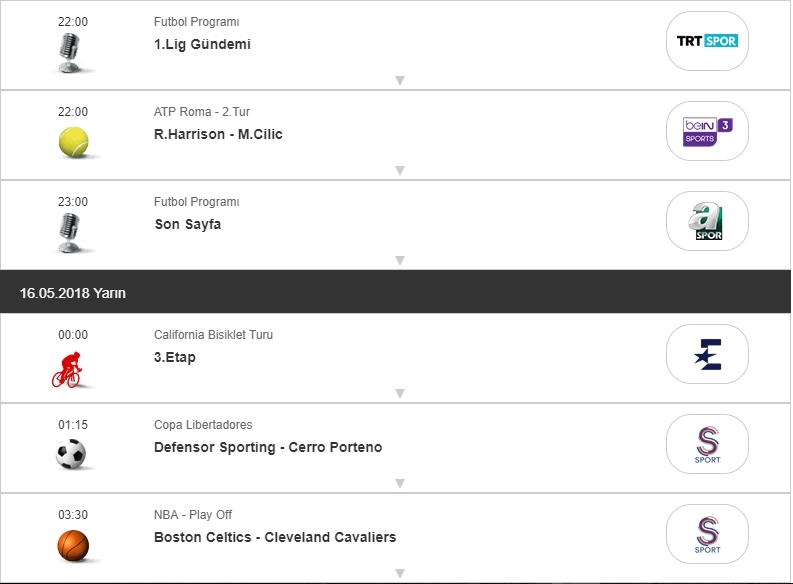Open S Sport logo beside Copa Libertadores
This screenshot has height=584, width=793.
point(707,444)
